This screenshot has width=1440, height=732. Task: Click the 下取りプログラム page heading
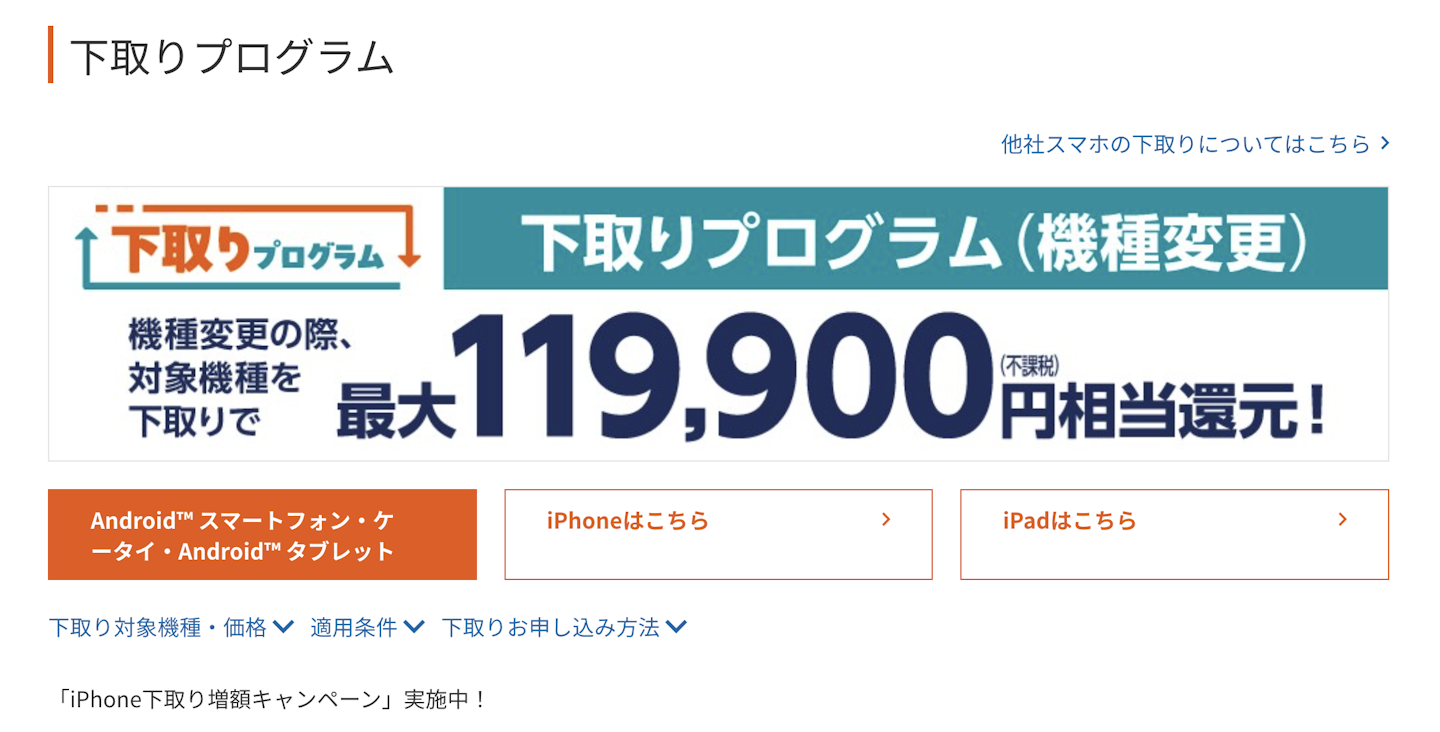tap(233, 57)
